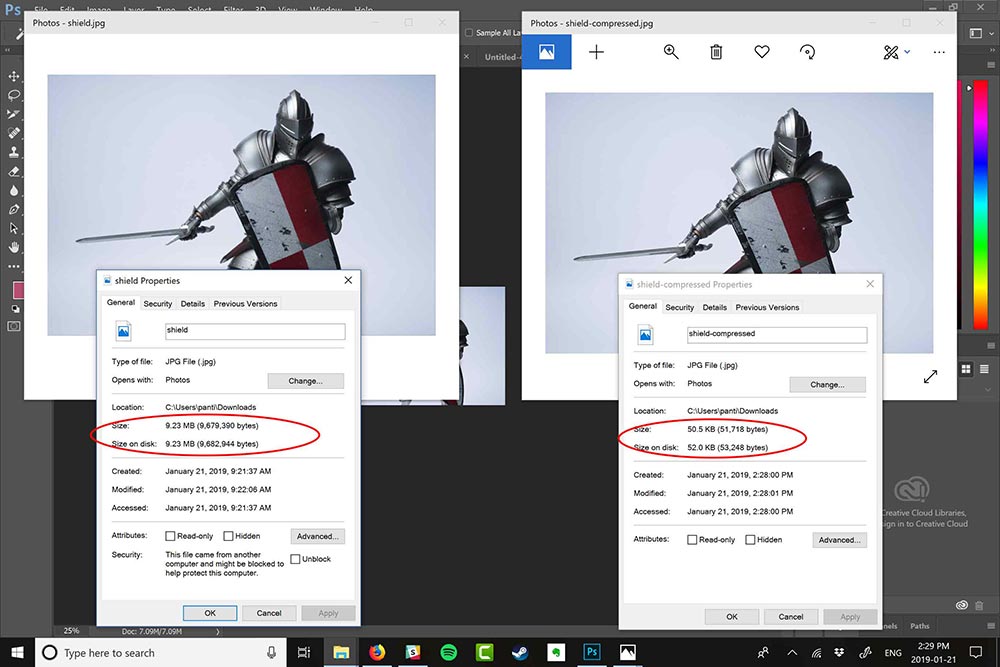Open the three-dots more menu in Photos

pos(939,52)
